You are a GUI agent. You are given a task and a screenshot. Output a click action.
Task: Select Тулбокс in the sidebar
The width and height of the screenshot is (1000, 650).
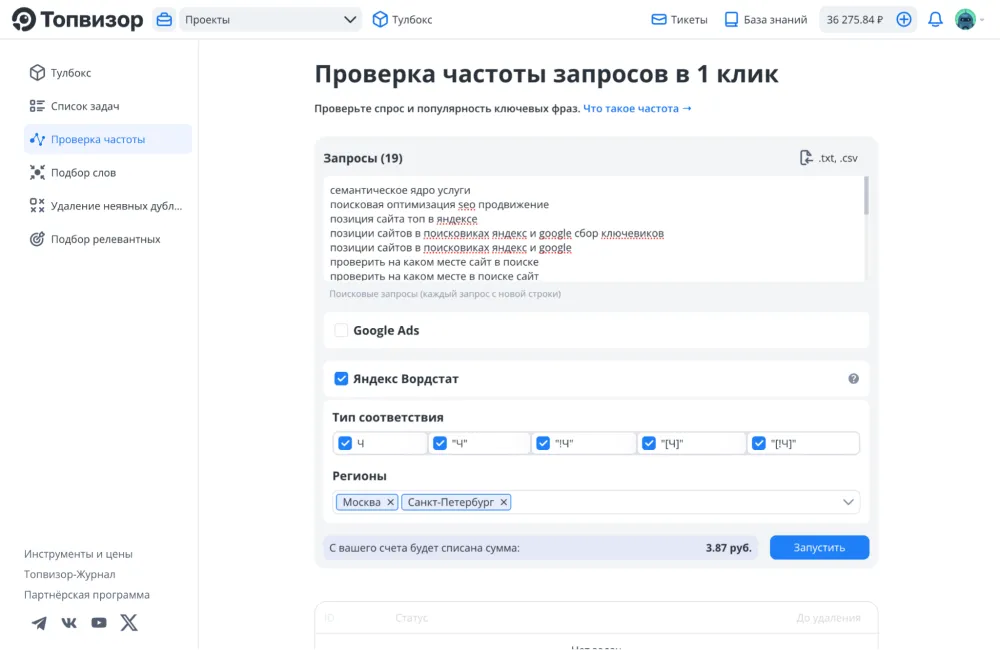(x=108, y=73)
